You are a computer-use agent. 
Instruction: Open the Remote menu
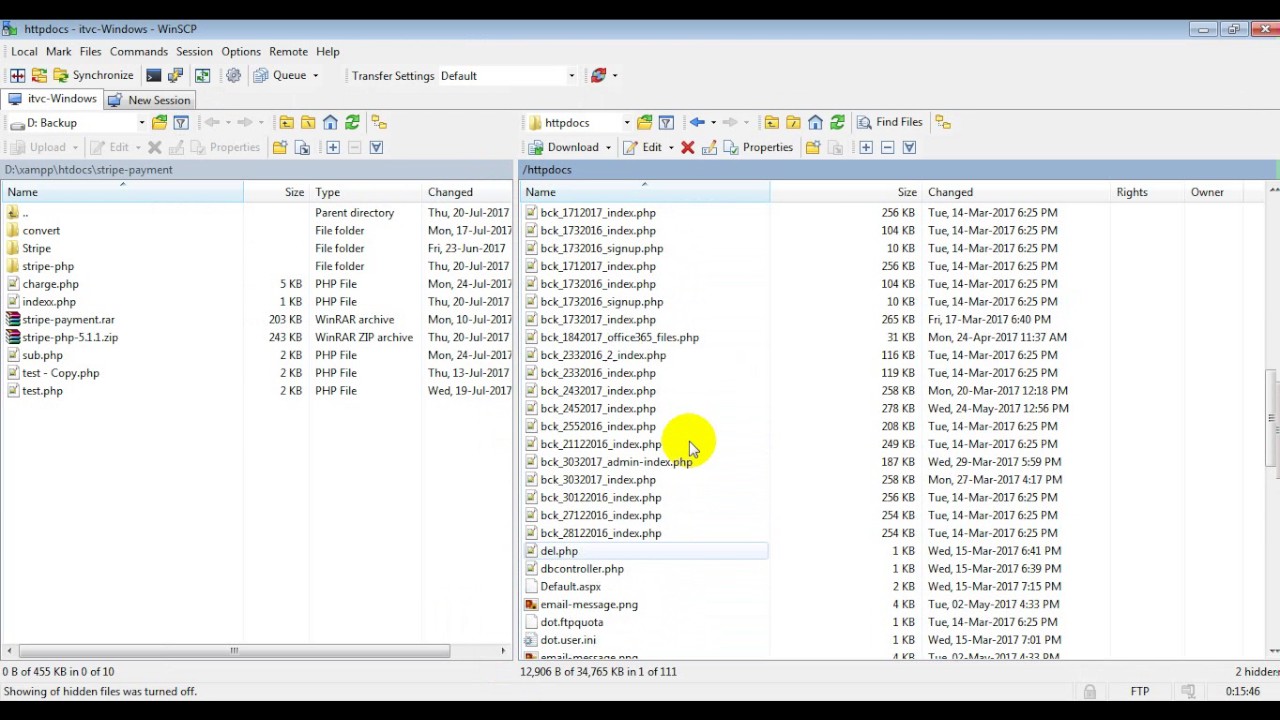288,51
